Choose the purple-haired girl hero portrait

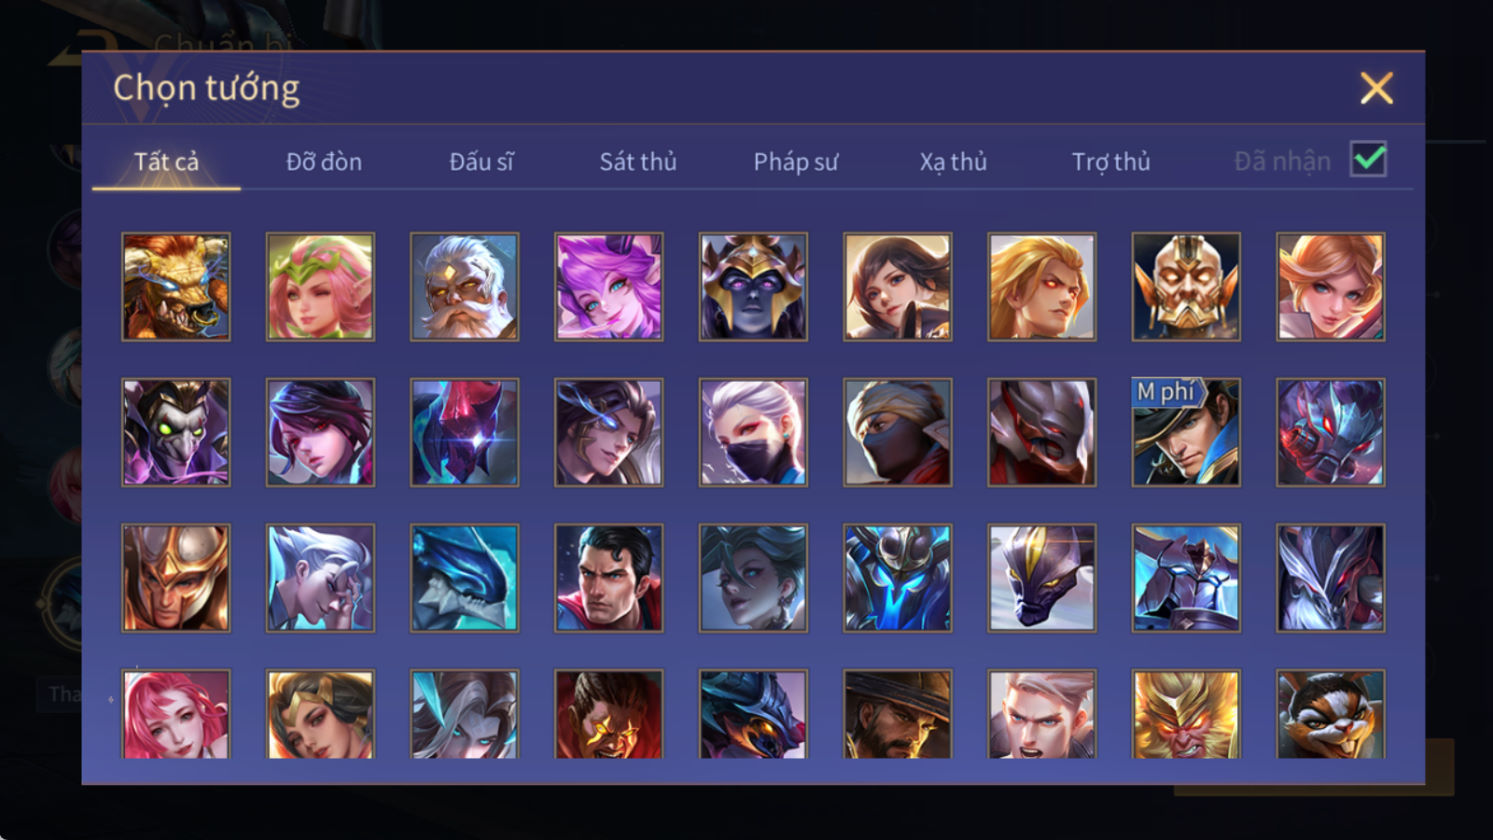click(x=608, y=287)
